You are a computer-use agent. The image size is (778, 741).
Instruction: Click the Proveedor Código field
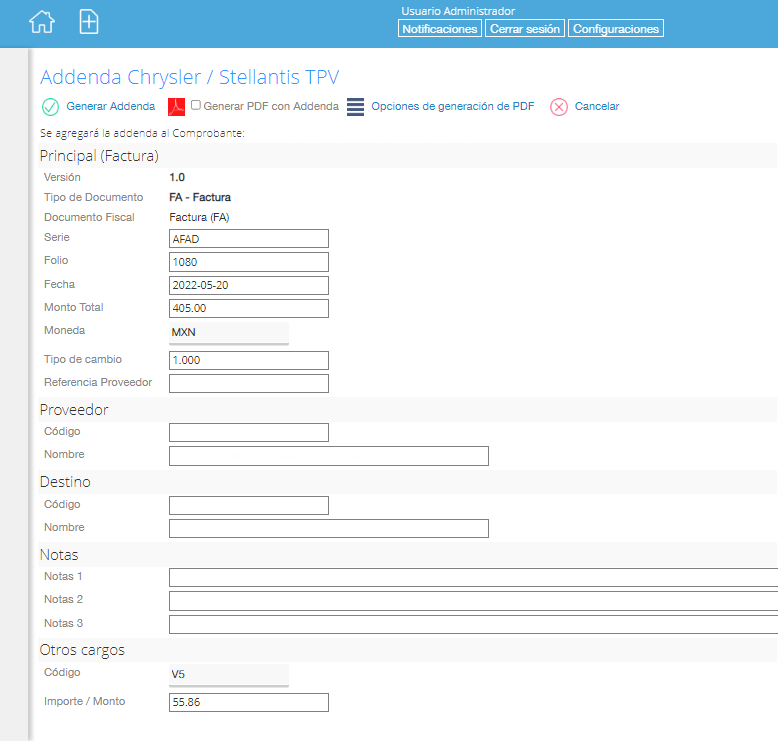(249, 432)
